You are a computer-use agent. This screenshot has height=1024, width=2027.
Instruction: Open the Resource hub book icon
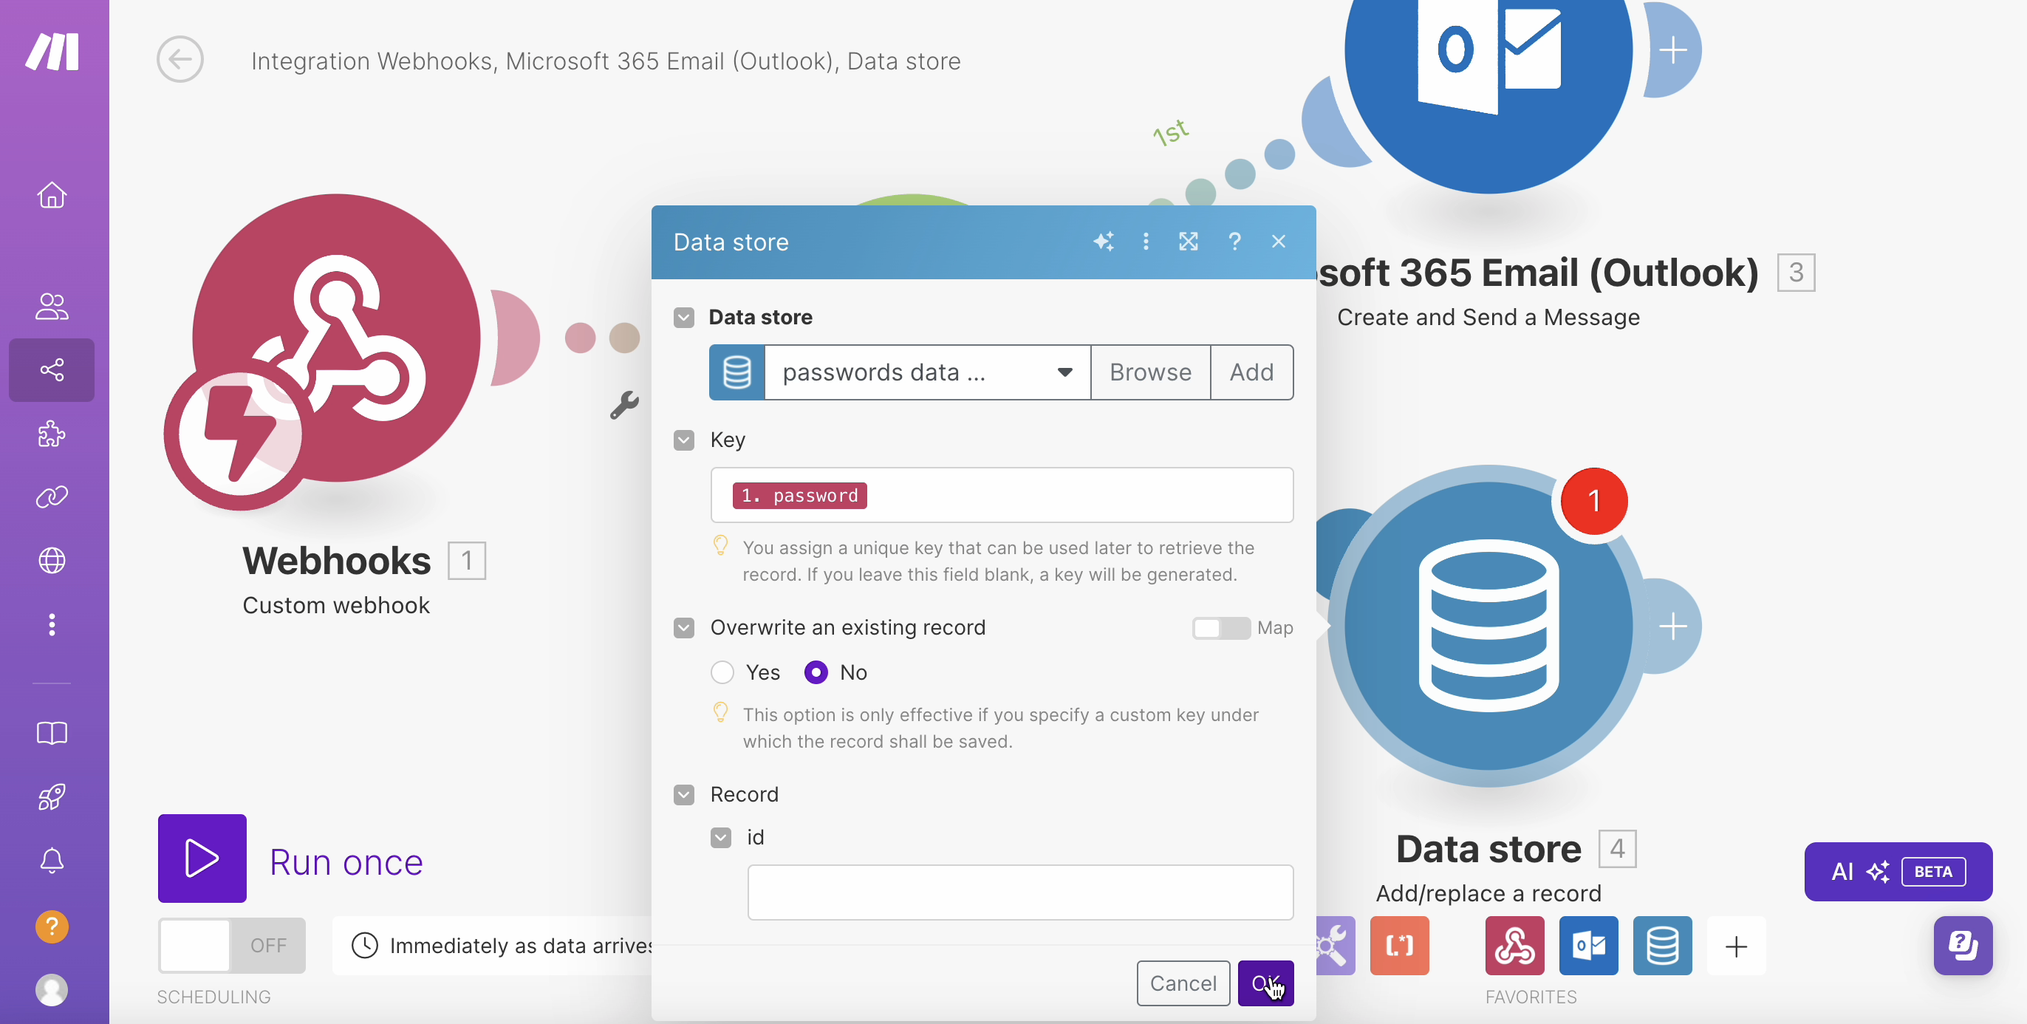[x=52, y=733]
